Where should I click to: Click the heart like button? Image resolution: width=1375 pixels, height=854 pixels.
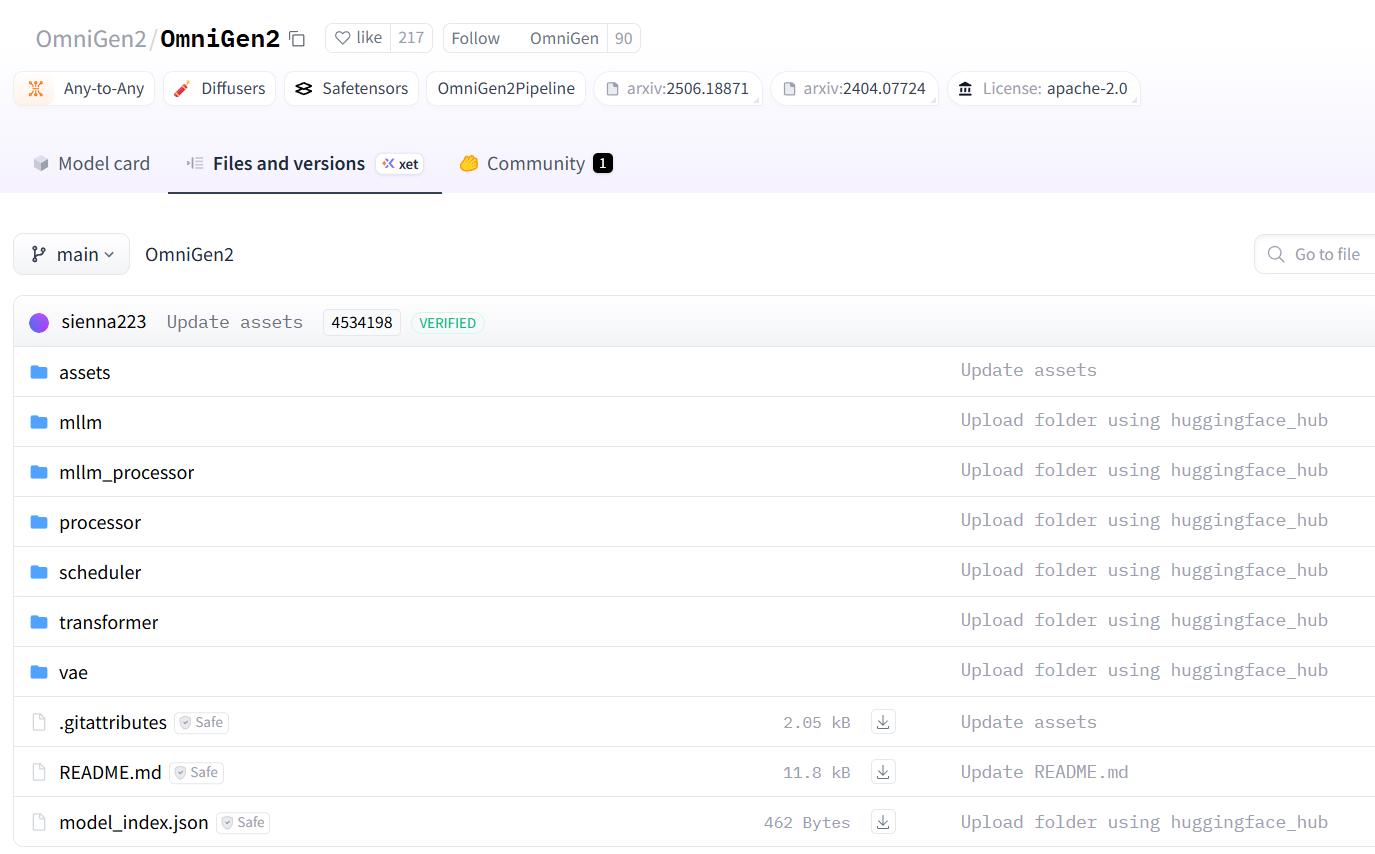[x=358, y=38]
